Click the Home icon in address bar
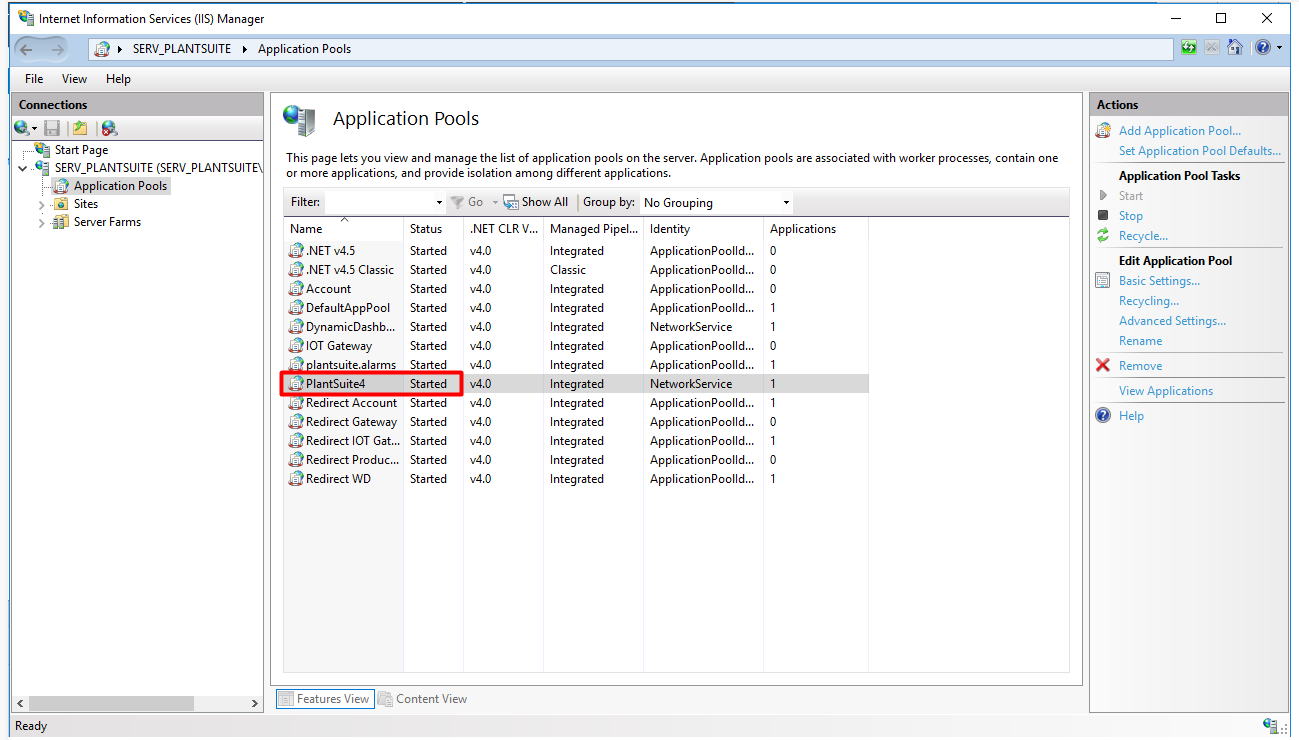This screenshot has height=740, width=1299. tap(1235, 48)
